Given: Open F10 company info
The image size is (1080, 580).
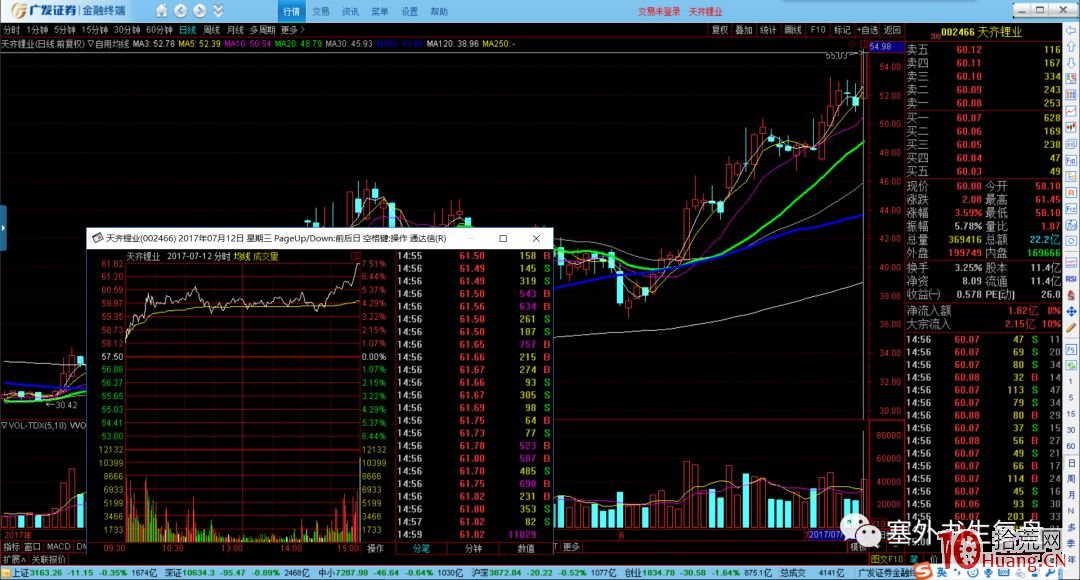Looking at the screenshot, I should point(818,30).
